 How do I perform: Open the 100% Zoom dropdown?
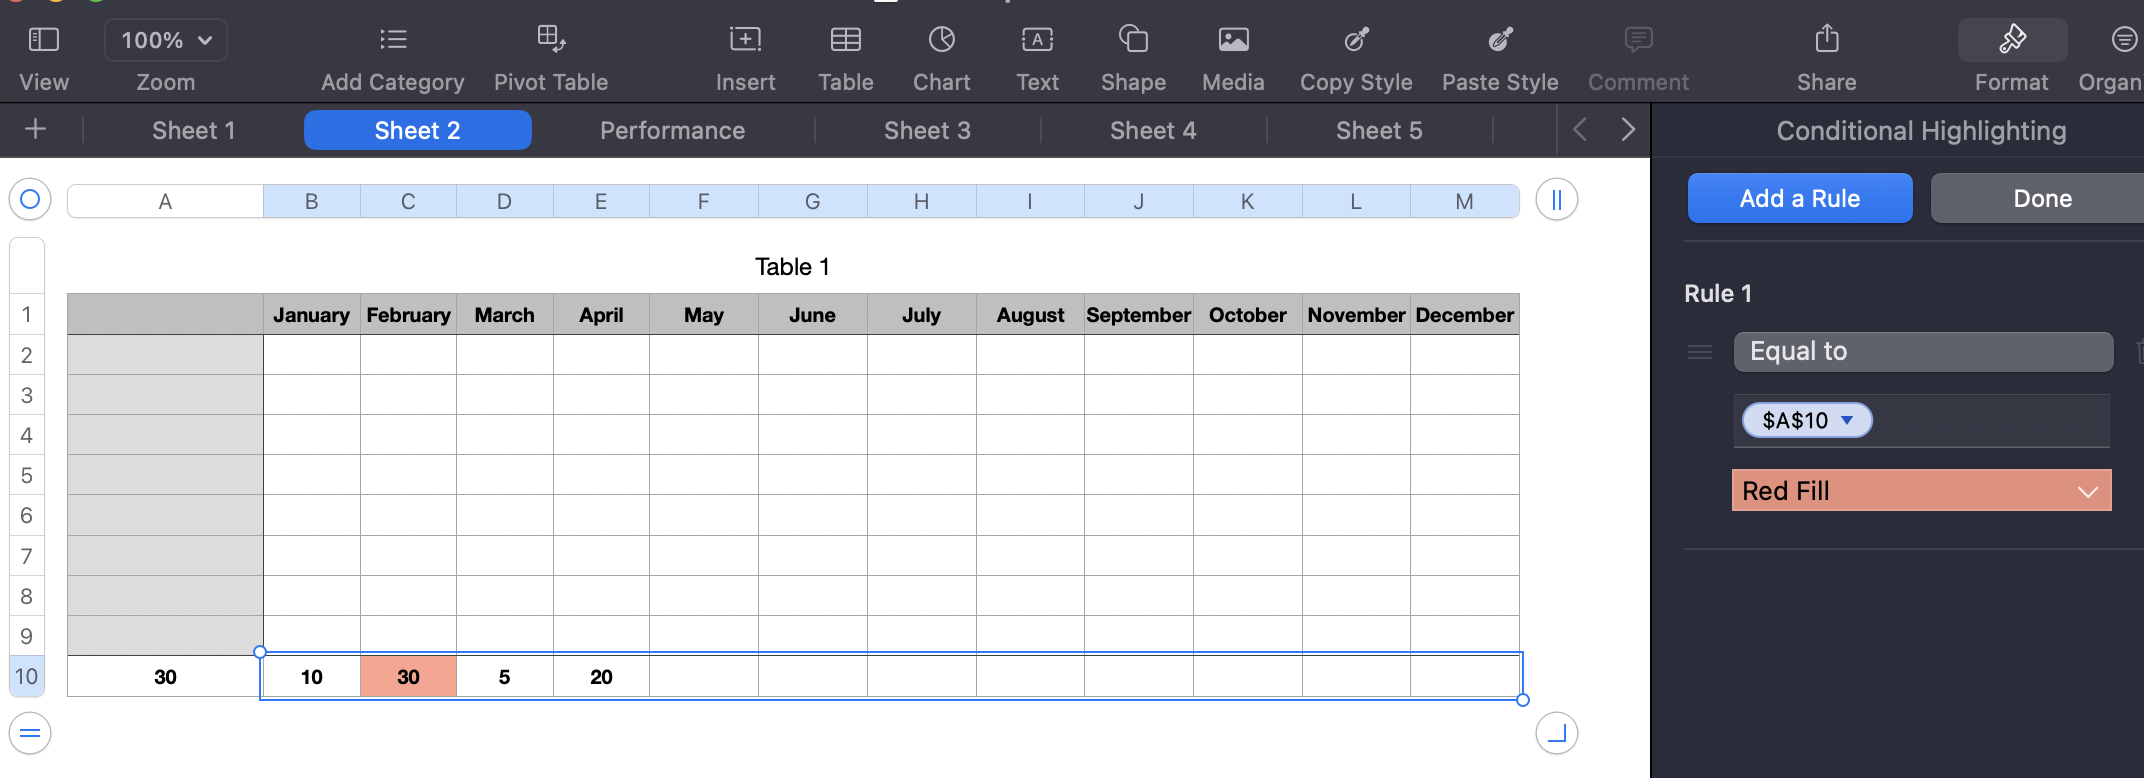pyautogui.click(x=166, y=40)
